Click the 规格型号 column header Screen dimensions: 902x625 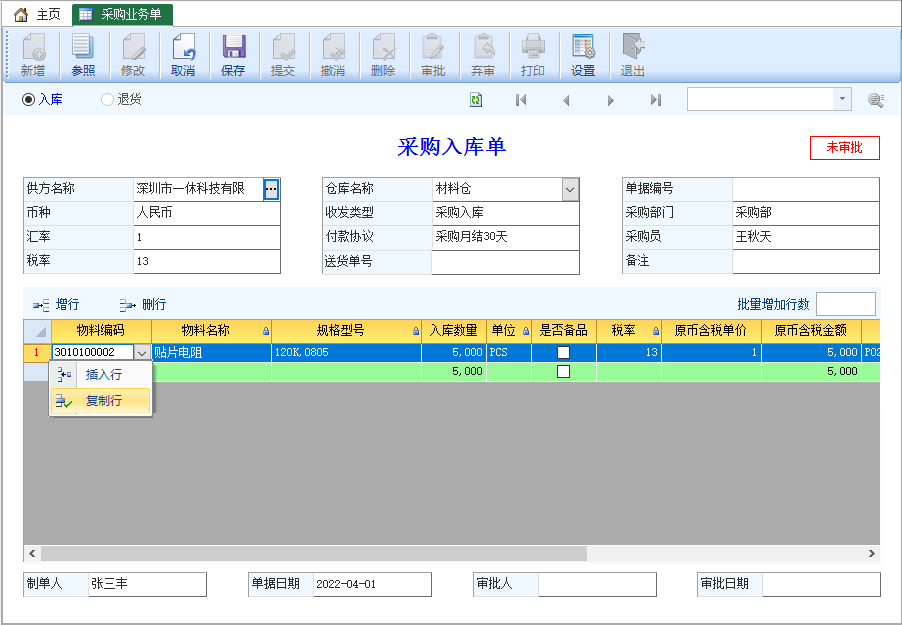click(346, 331)
